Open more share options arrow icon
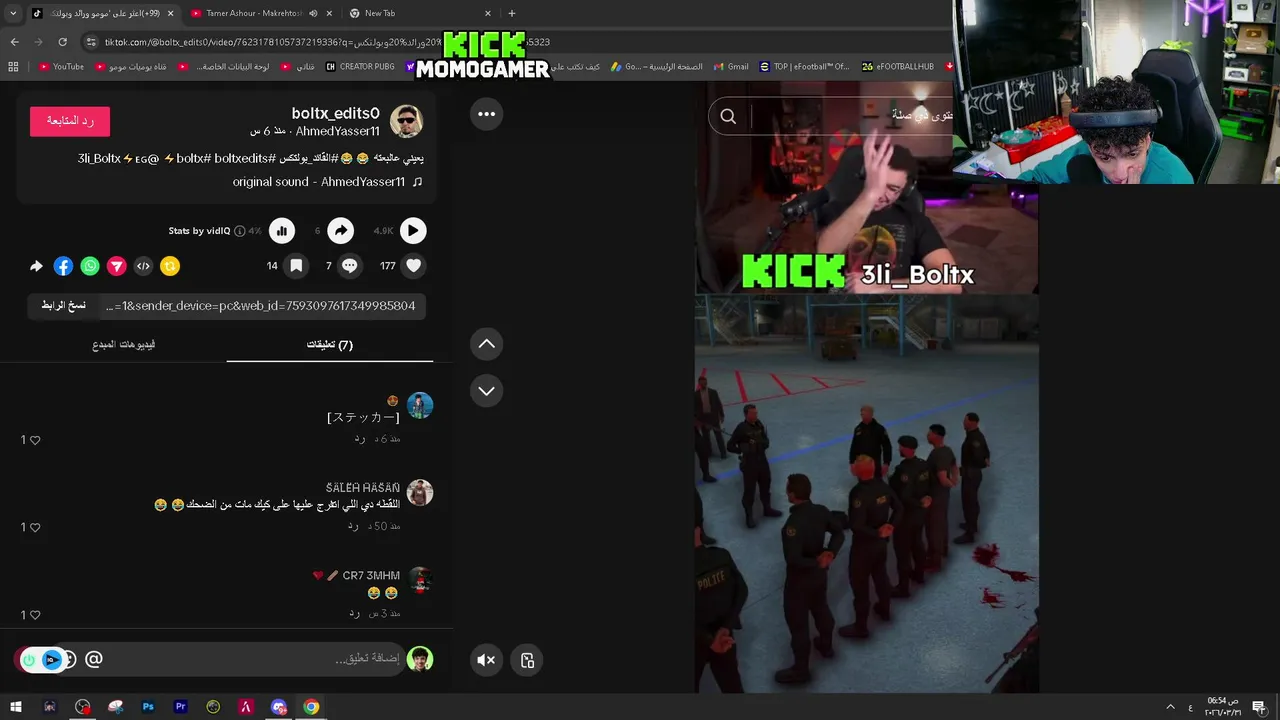The width and height of the screenshot is (1280, 720). coord(36,266)
